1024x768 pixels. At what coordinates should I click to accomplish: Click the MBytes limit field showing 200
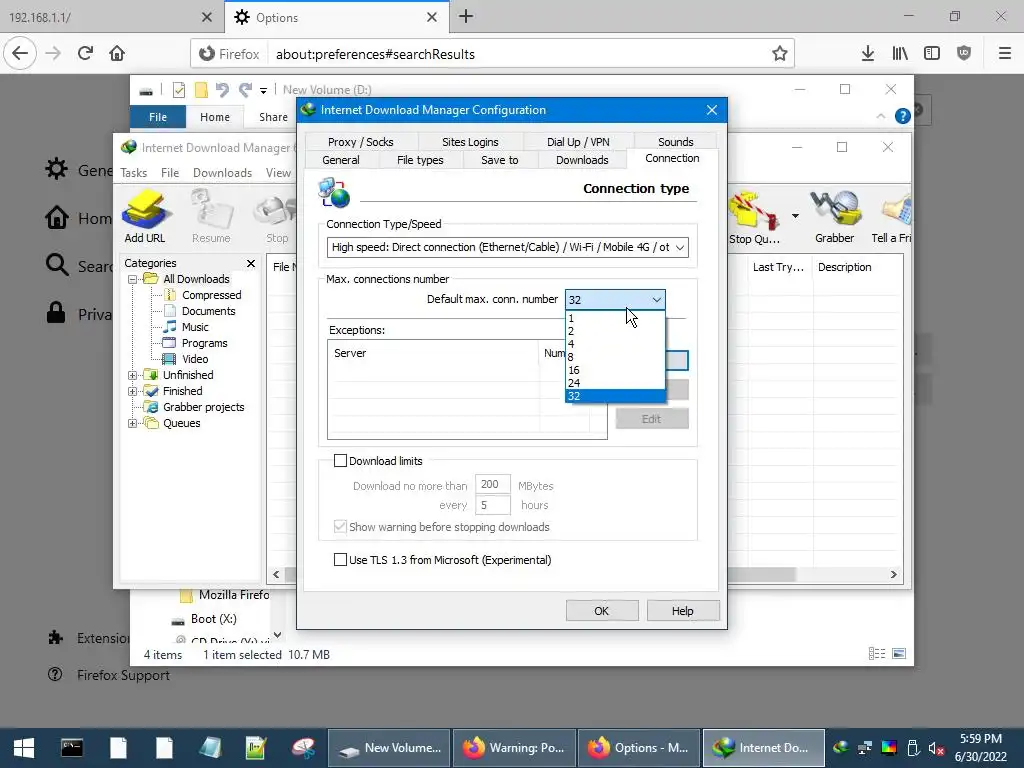(492, 485)
